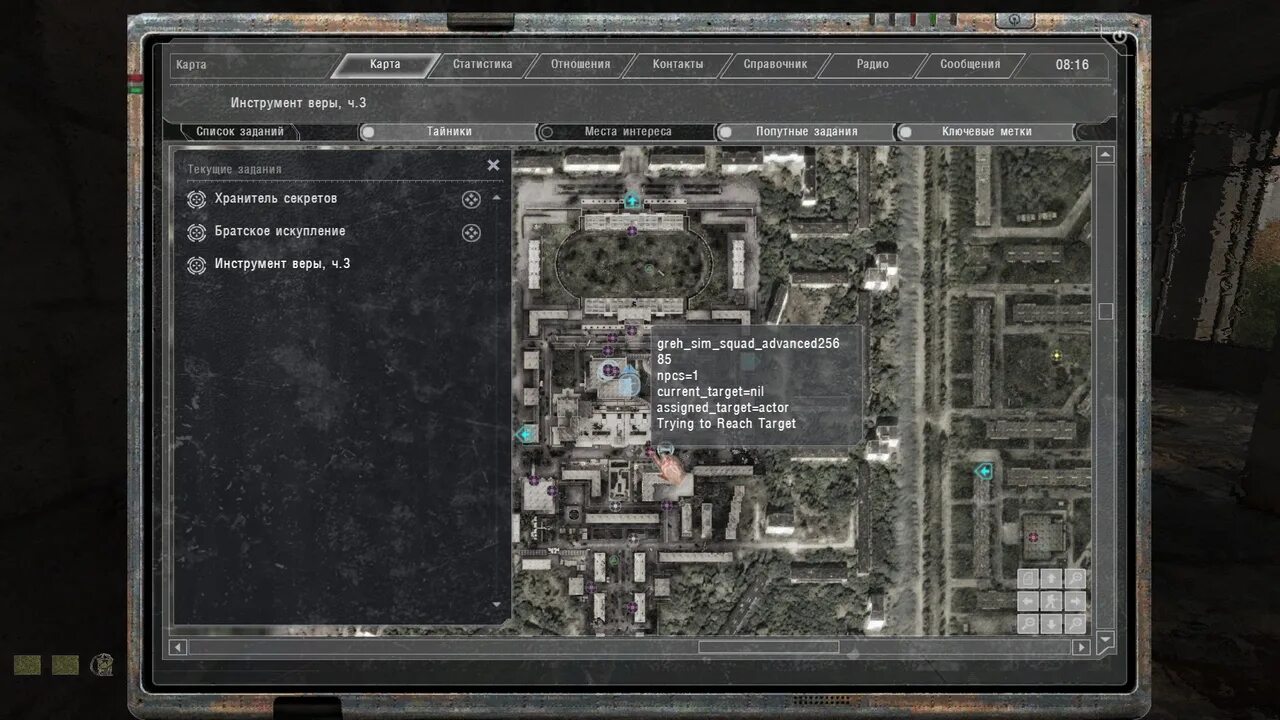The image size is (1280, 720).
Task: Open the Список заданий task list
Action: tap(240, 132)
